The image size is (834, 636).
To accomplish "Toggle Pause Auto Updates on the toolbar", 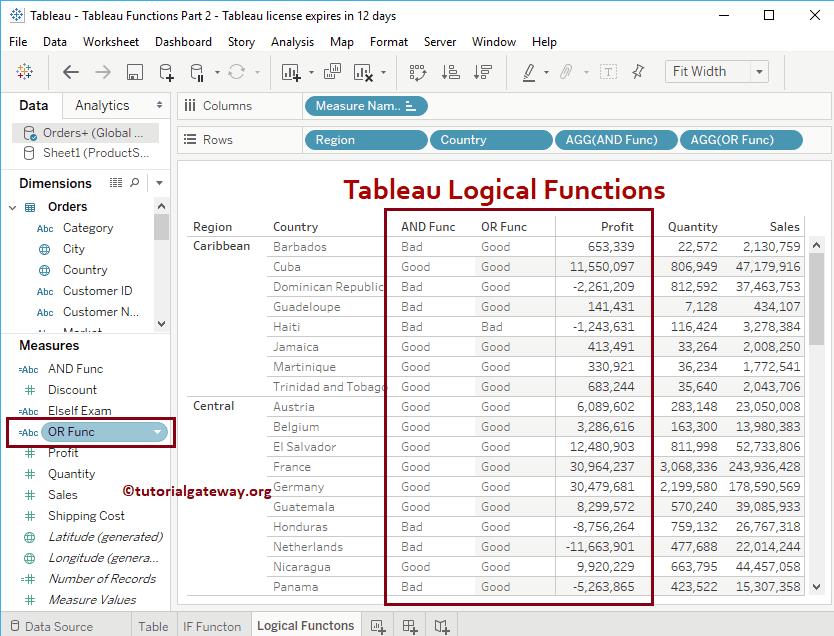I will (x=196, y=72).
